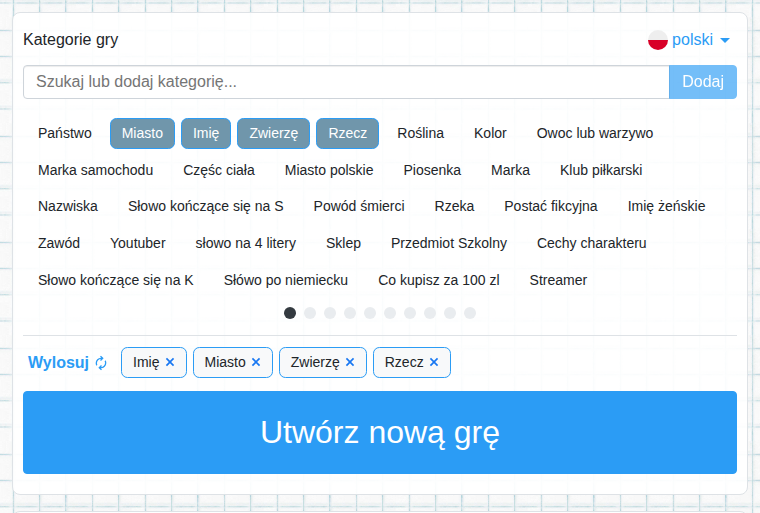The height and width of the screenshot is (513, 760).
Task: Pick the Imię żeńskie category
Action: [x=666, y=207]
